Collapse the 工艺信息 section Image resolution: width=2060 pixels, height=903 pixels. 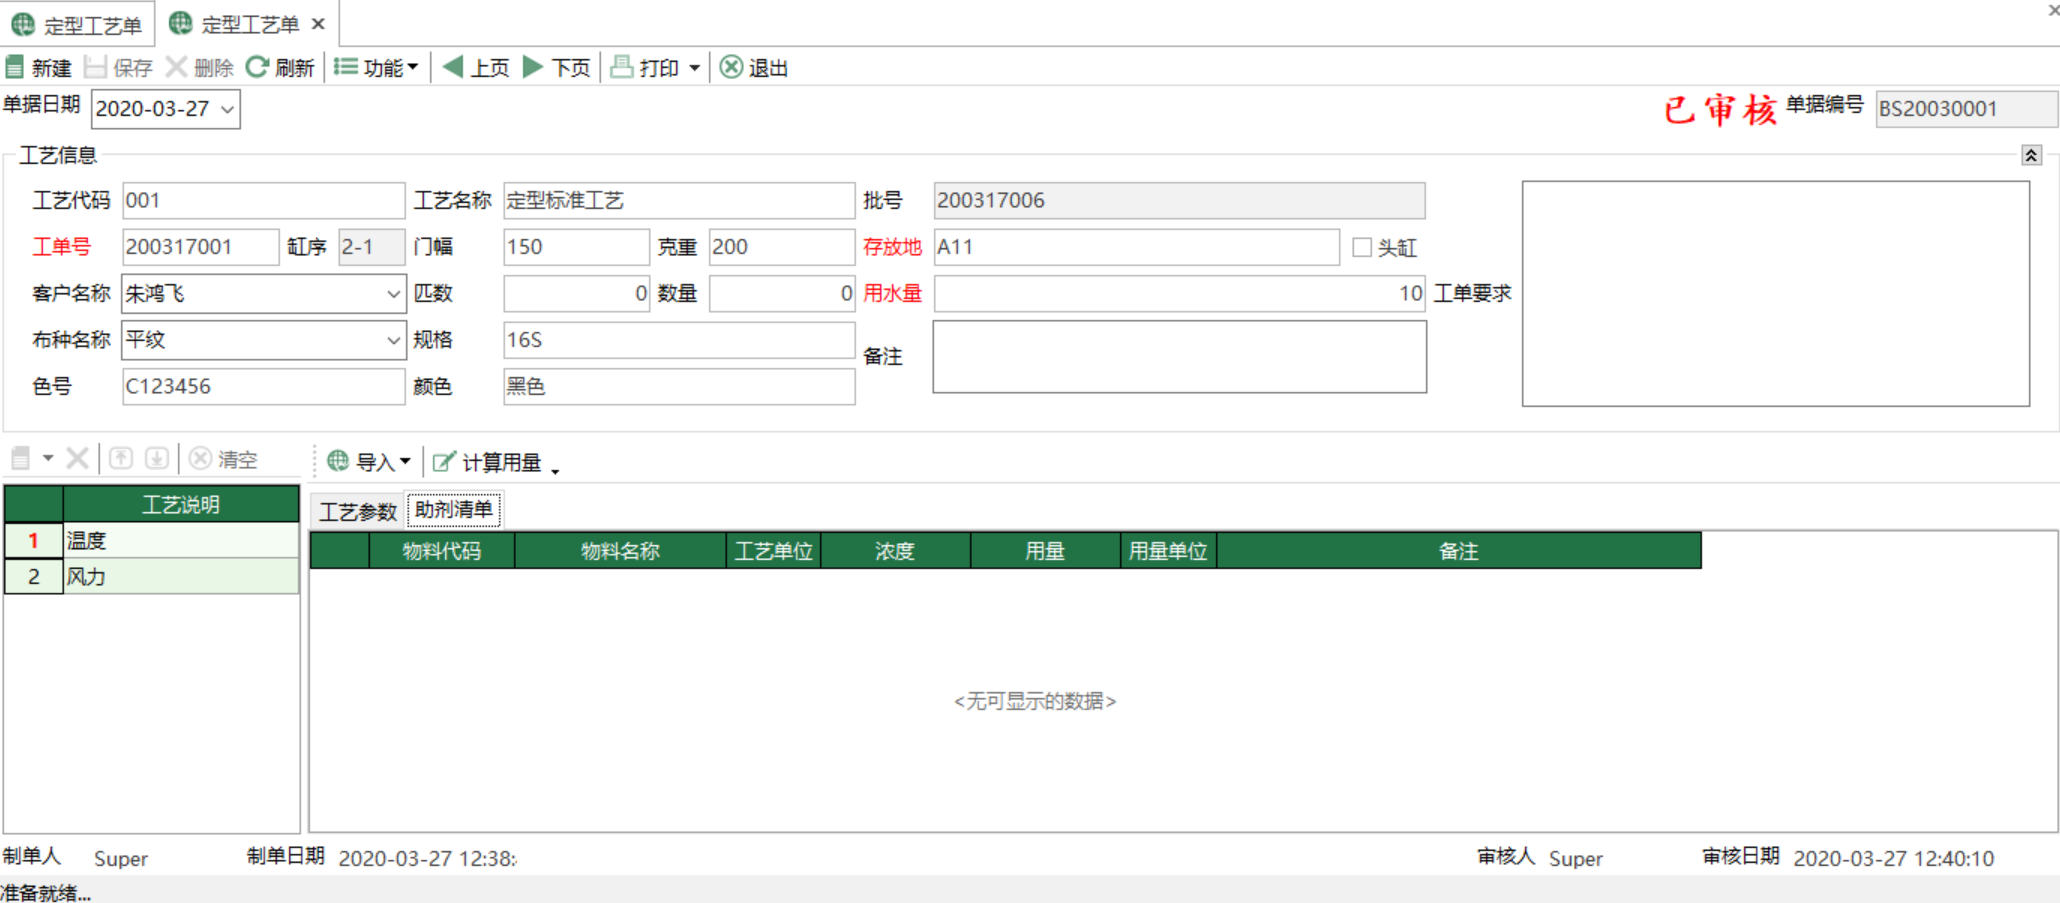(x=2031, y=155)
